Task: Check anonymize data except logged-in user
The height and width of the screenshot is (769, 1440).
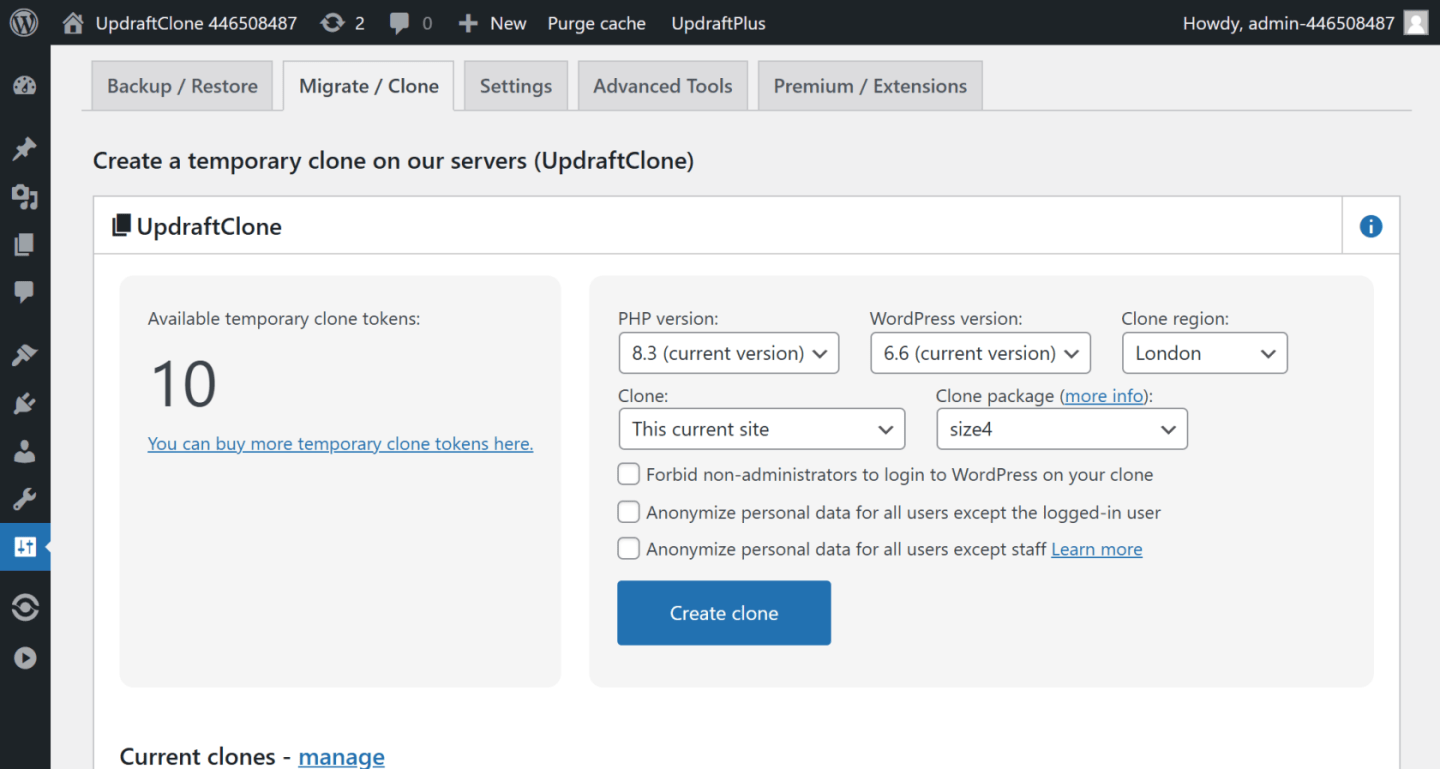Action: pyautogui.click(x=628, y=511)
